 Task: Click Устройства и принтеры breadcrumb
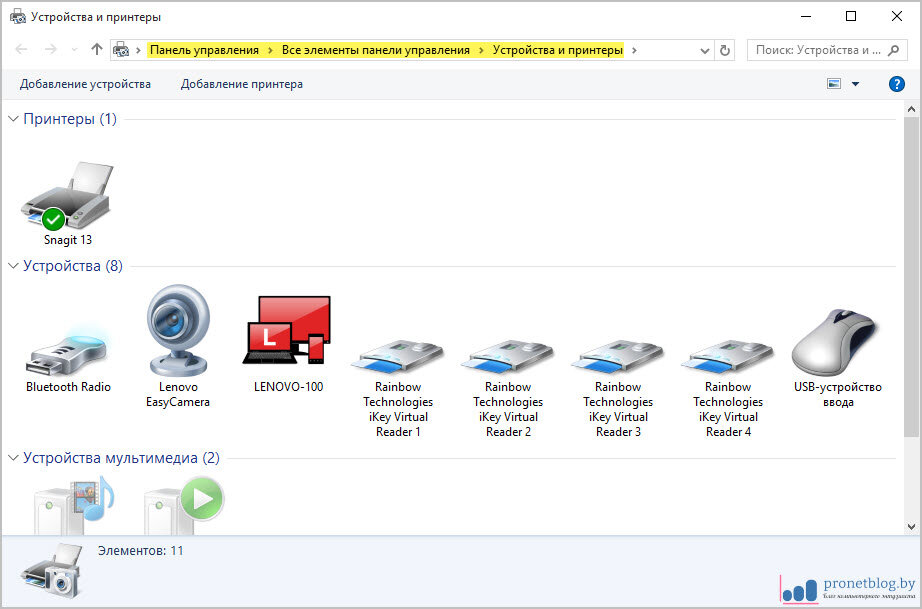click(x=557, y=51)
